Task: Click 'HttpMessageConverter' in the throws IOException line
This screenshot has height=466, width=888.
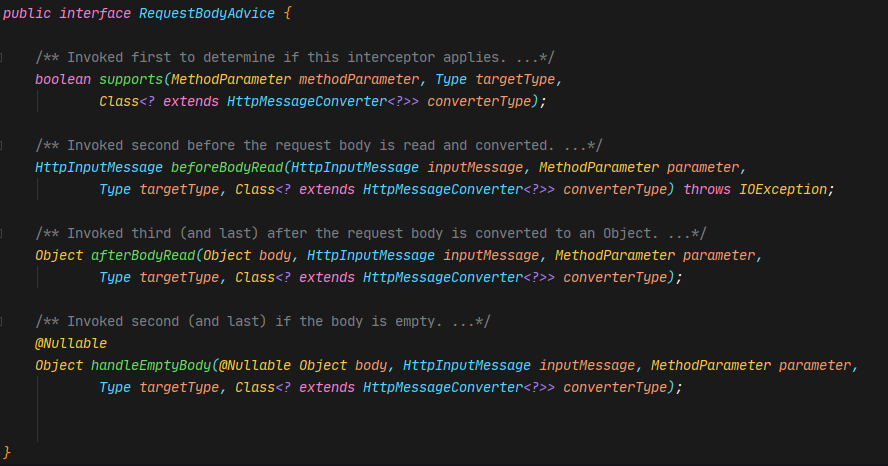Action: pos(443,190)
